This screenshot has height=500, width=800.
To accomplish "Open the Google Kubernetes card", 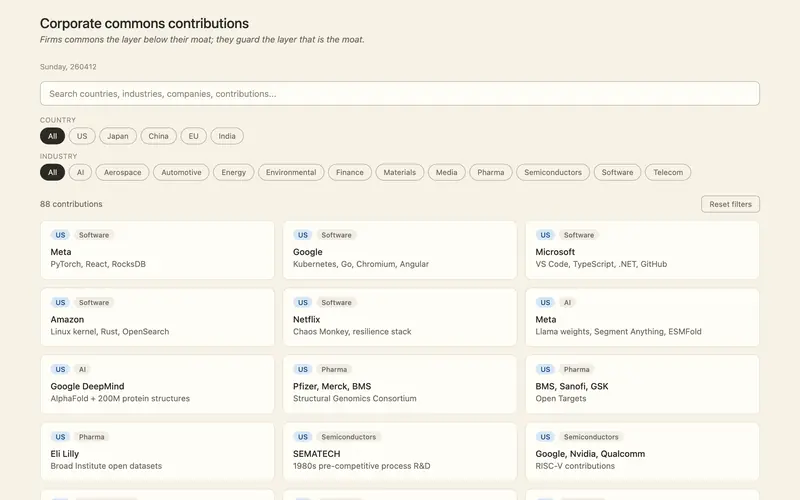I will [x=399, y=250].
